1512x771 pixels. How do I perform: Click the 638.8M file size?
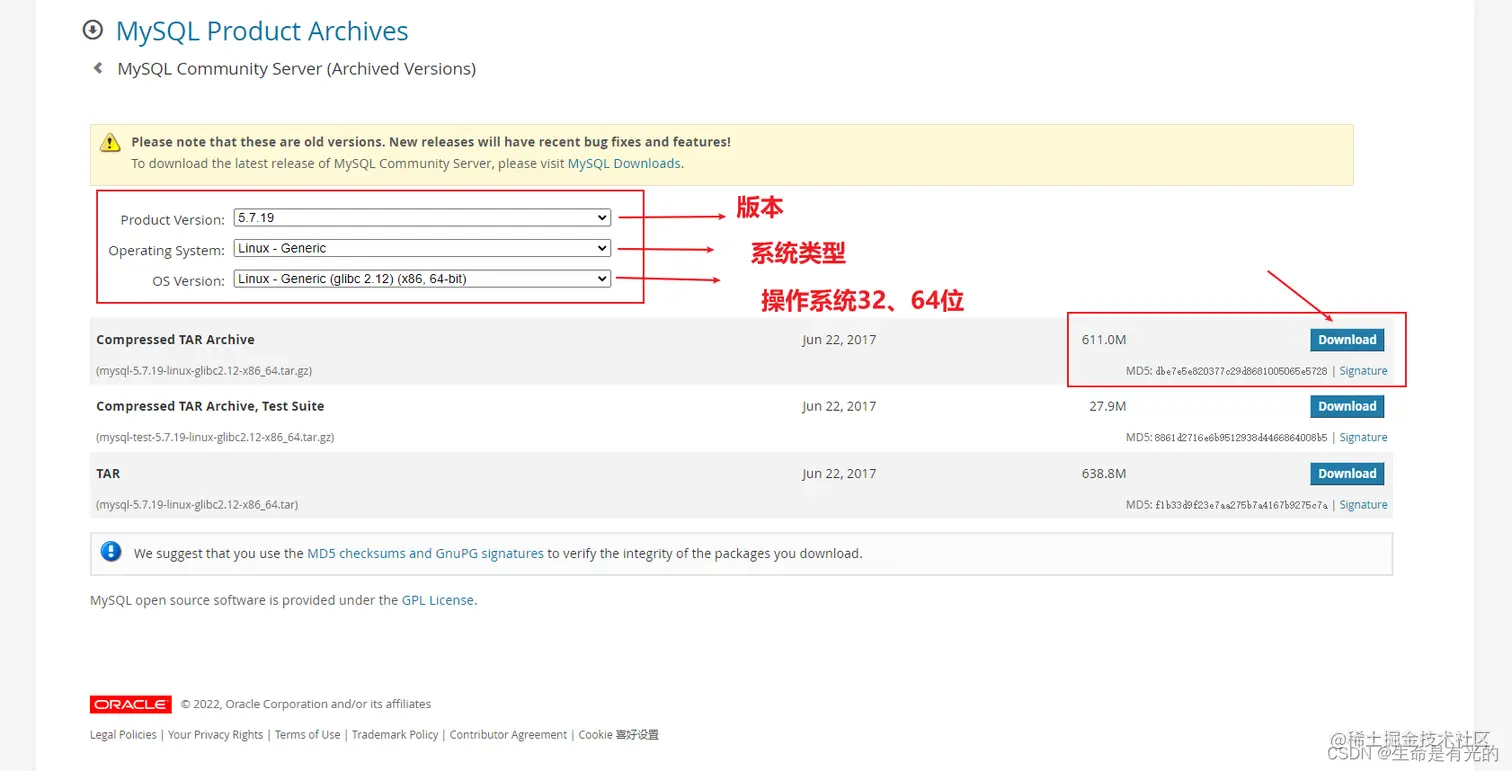[1104, 474]
